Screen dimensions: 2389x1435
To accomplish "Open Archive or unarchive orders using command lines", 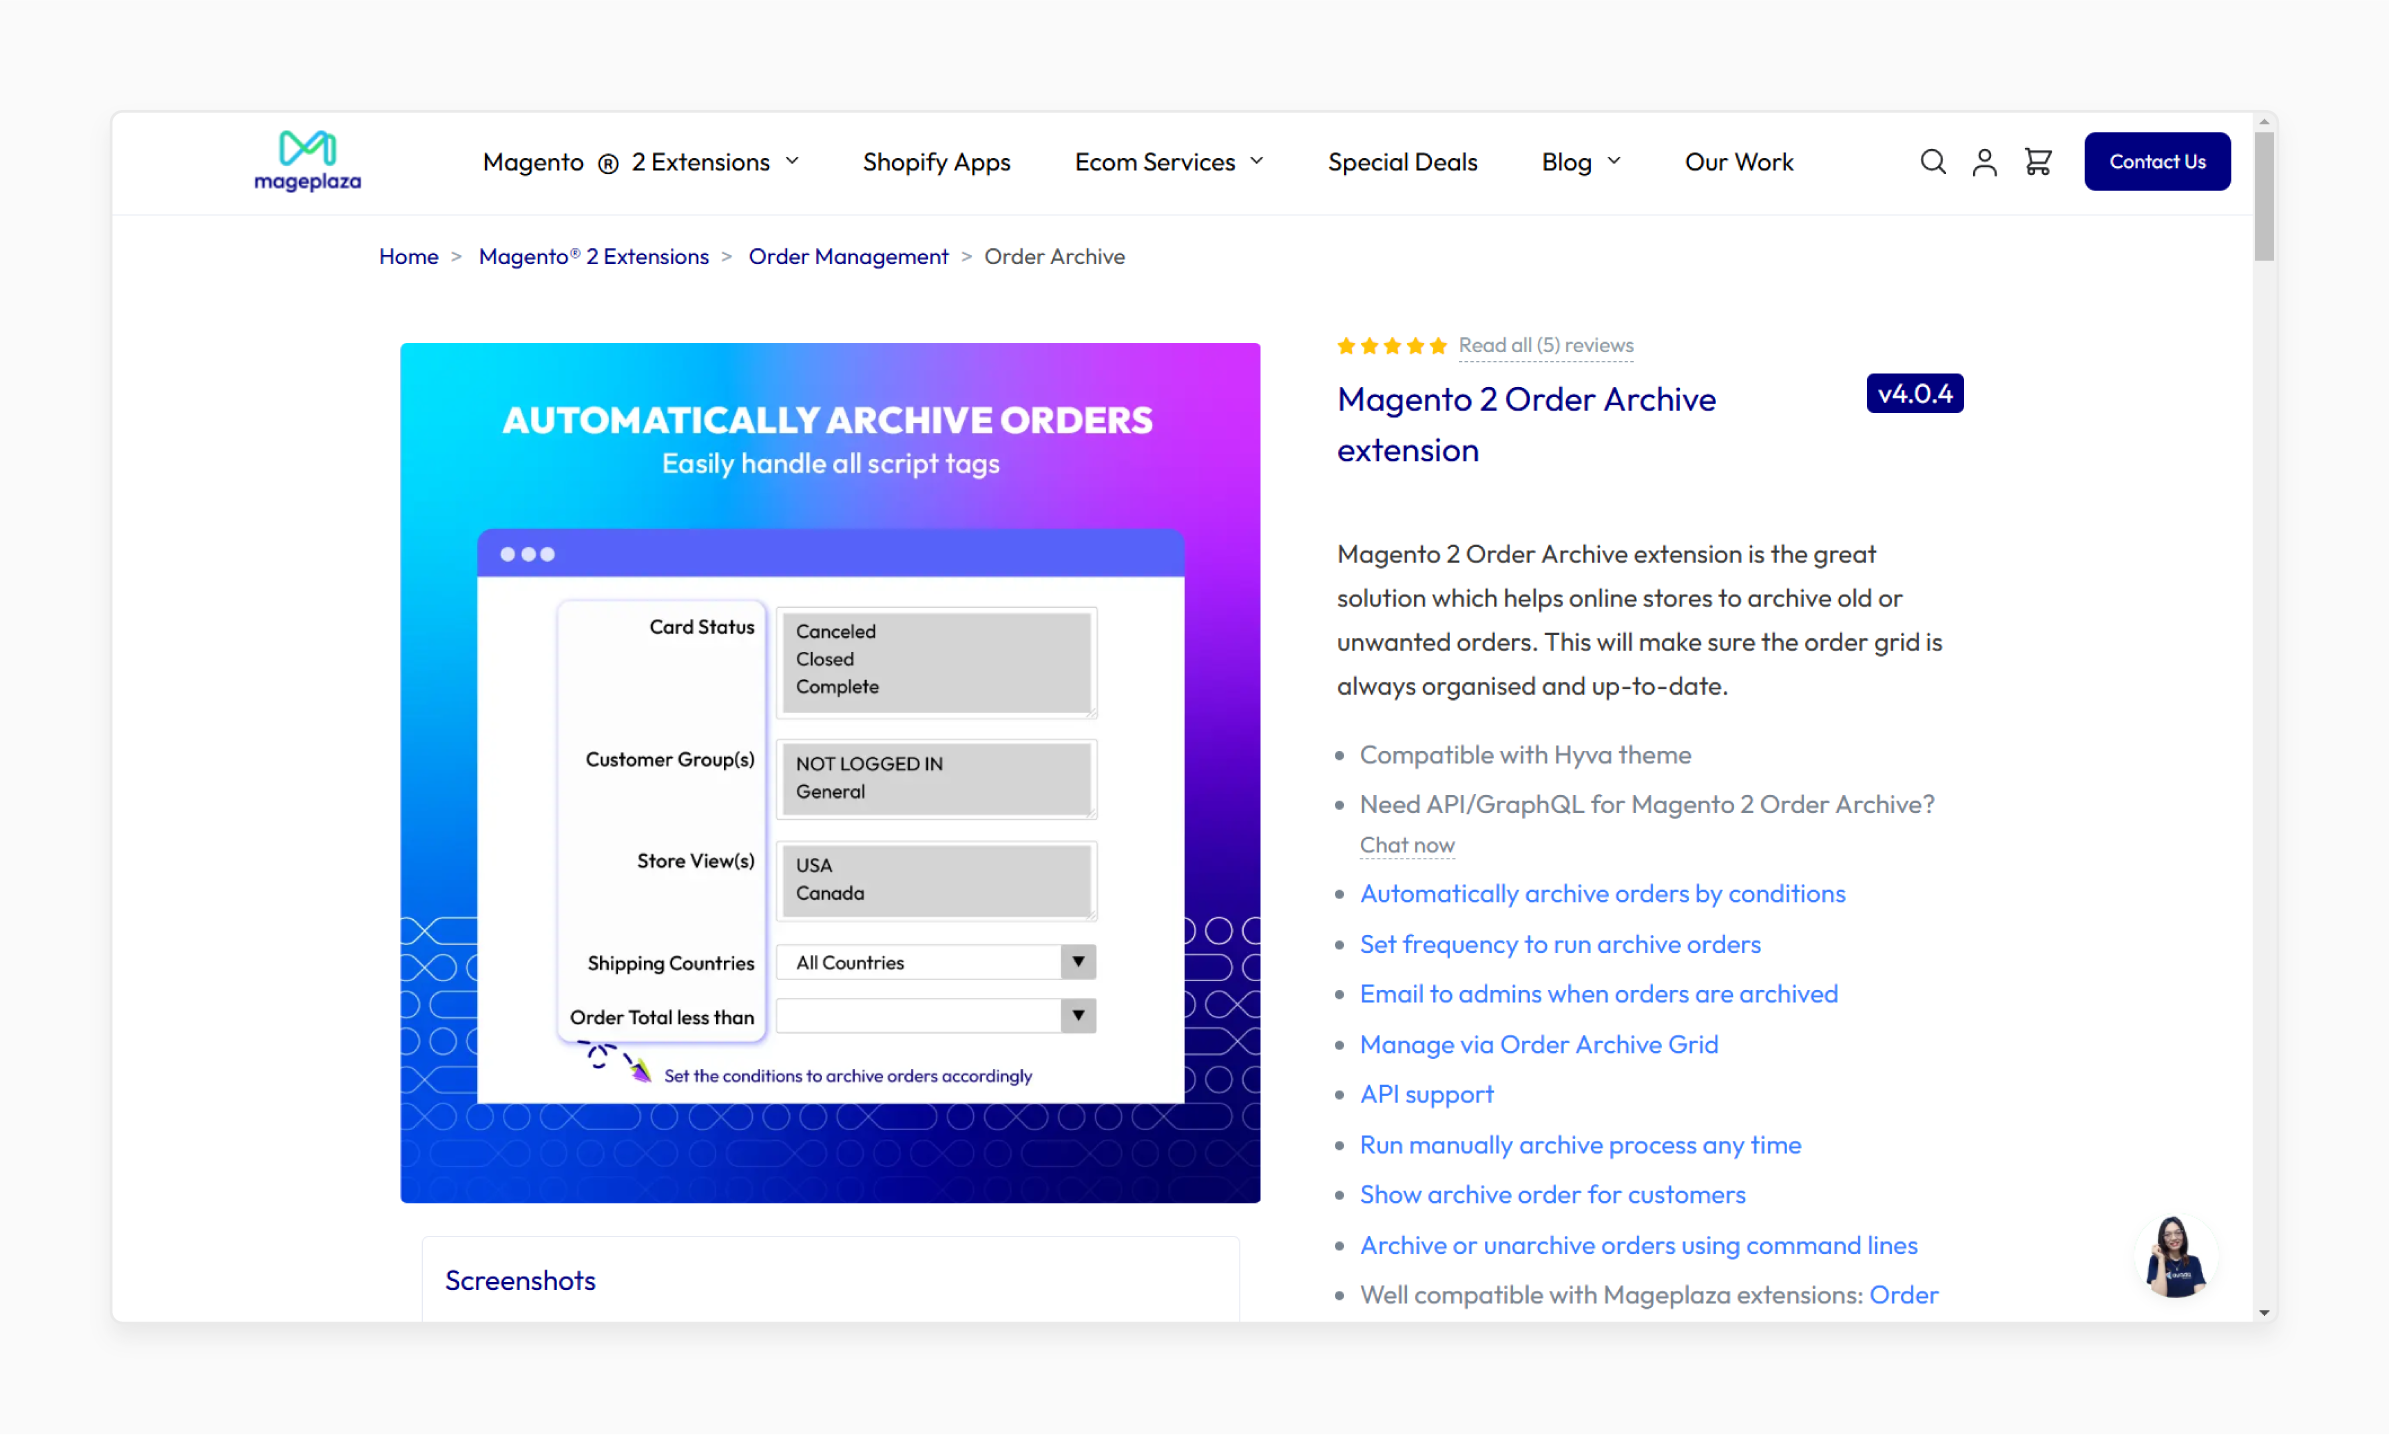I will click(1638, 1245).
